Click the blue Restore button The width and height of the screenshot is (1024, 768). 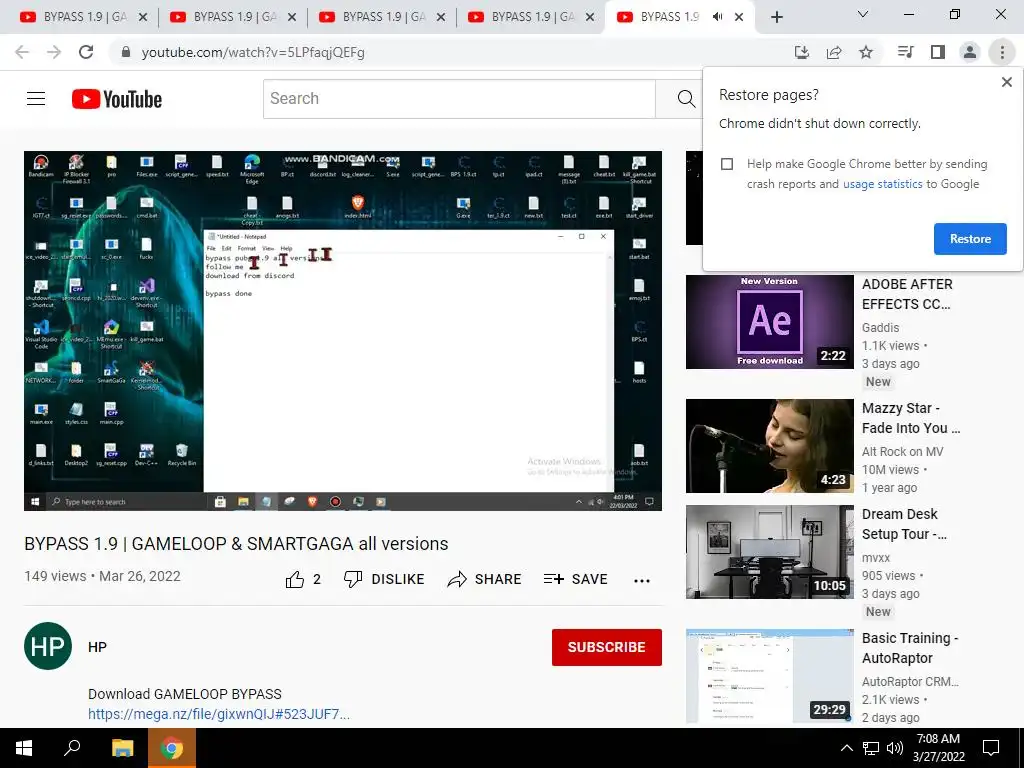[x=970, y=239]
